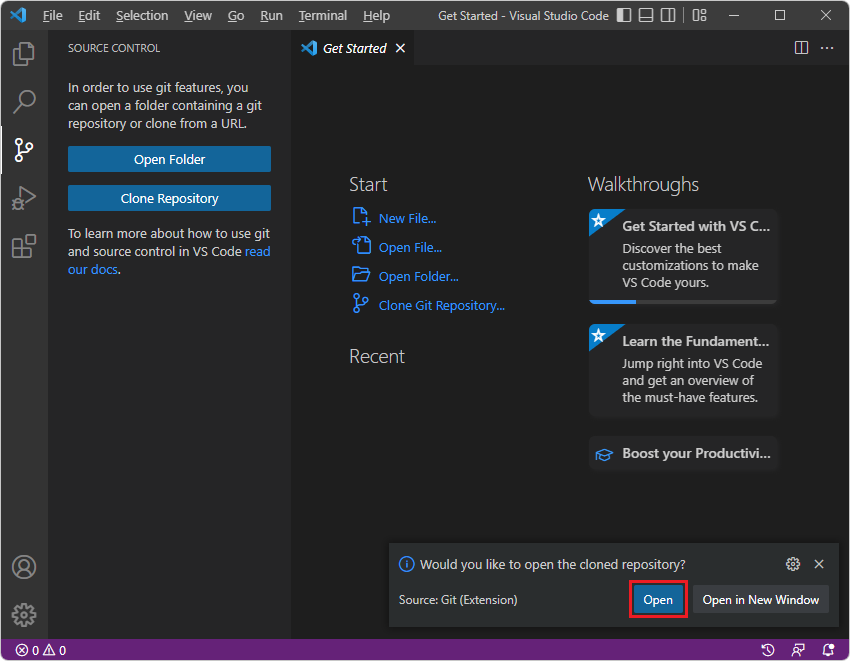
Task: Toggle the secondary side bar layout
Action: click(668, 16)
